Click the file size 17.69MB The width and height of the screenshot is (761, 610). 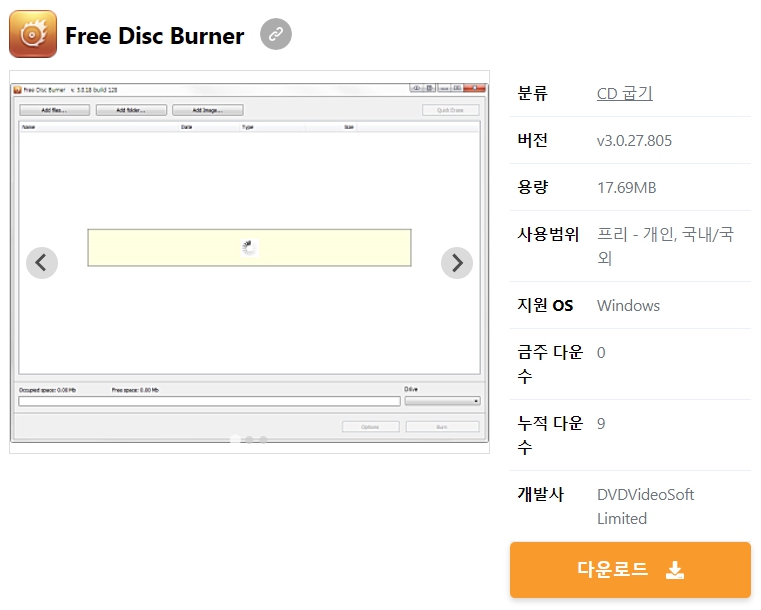pyautogui.click(x=627, y=187)
